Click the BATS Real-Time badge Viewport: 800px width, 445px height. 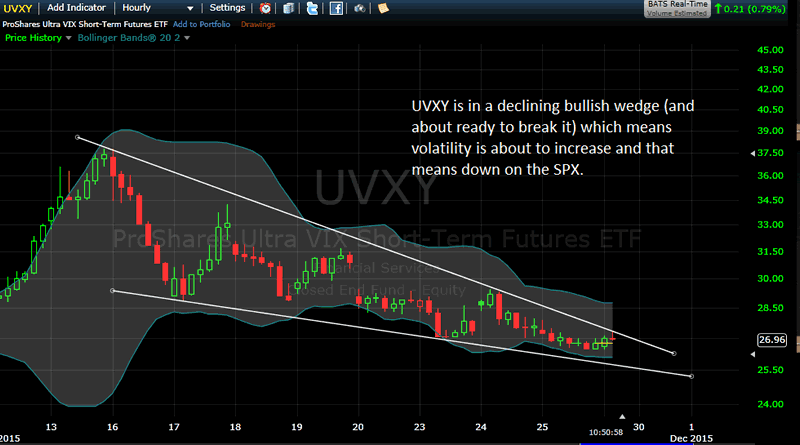(x=677, y=9)
